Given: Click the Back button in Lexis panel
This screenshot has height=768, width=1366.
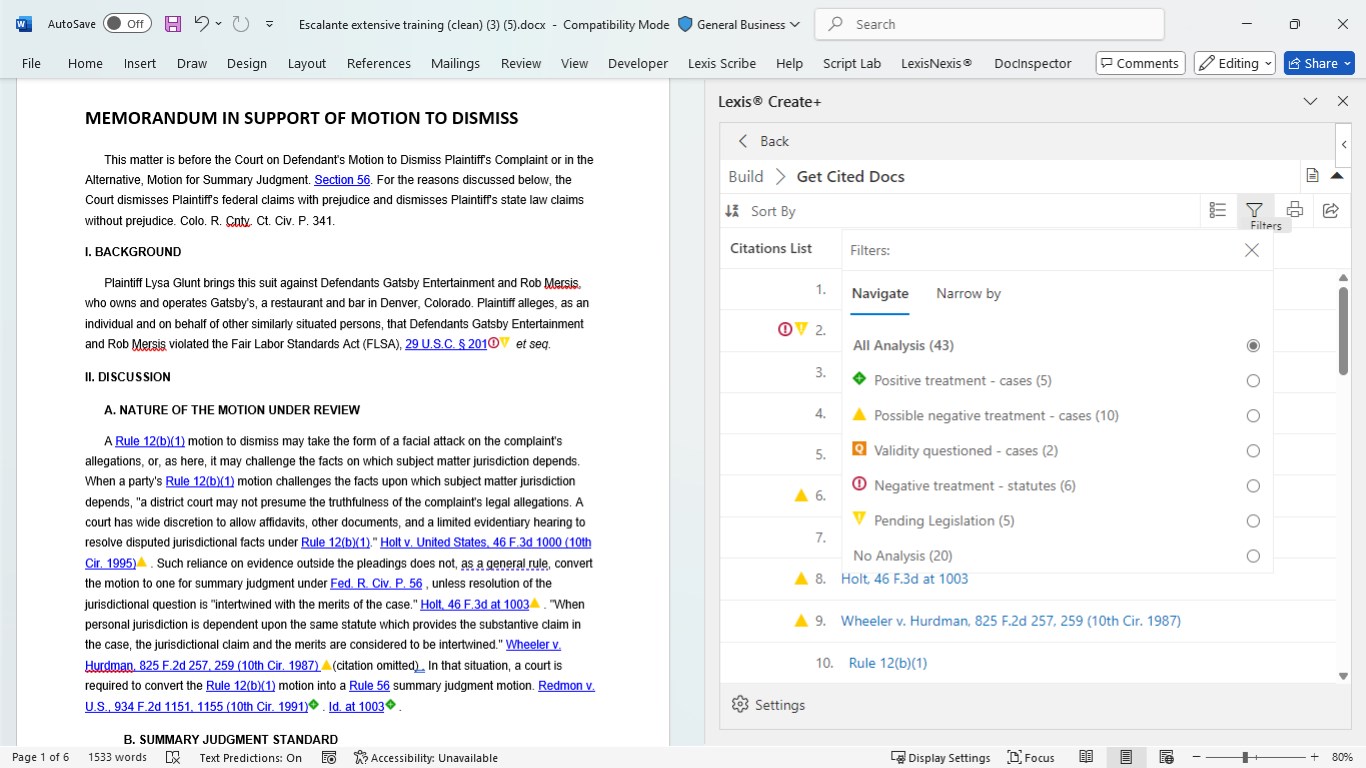Looking at the screenshot, I should click(763, 141).
